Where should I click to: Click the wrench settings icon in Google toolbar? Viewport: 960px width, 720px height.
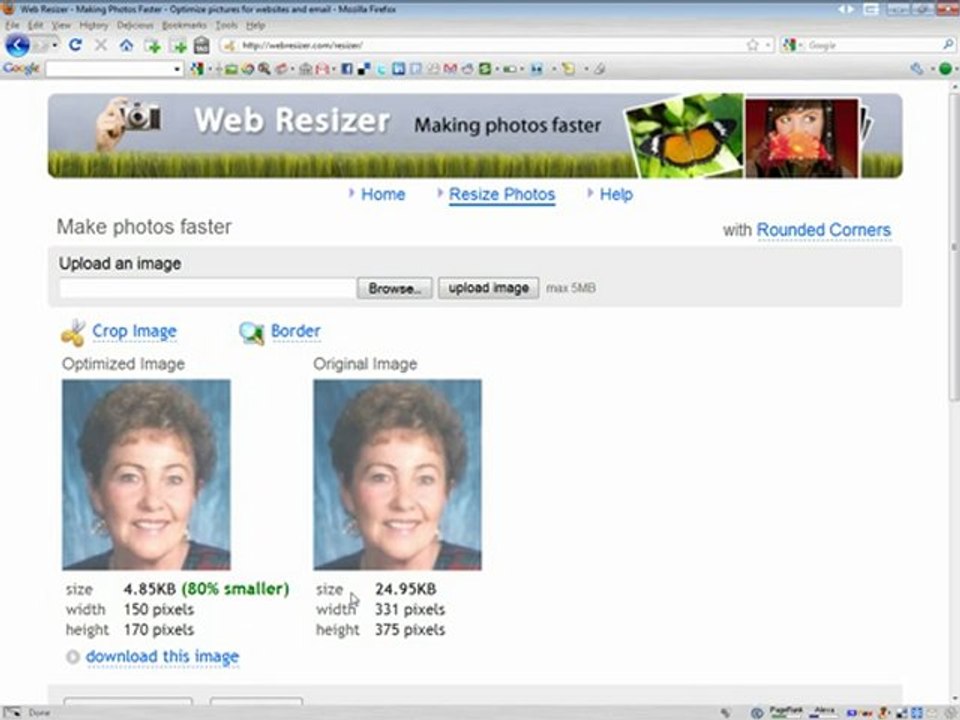tap(917, 69)
